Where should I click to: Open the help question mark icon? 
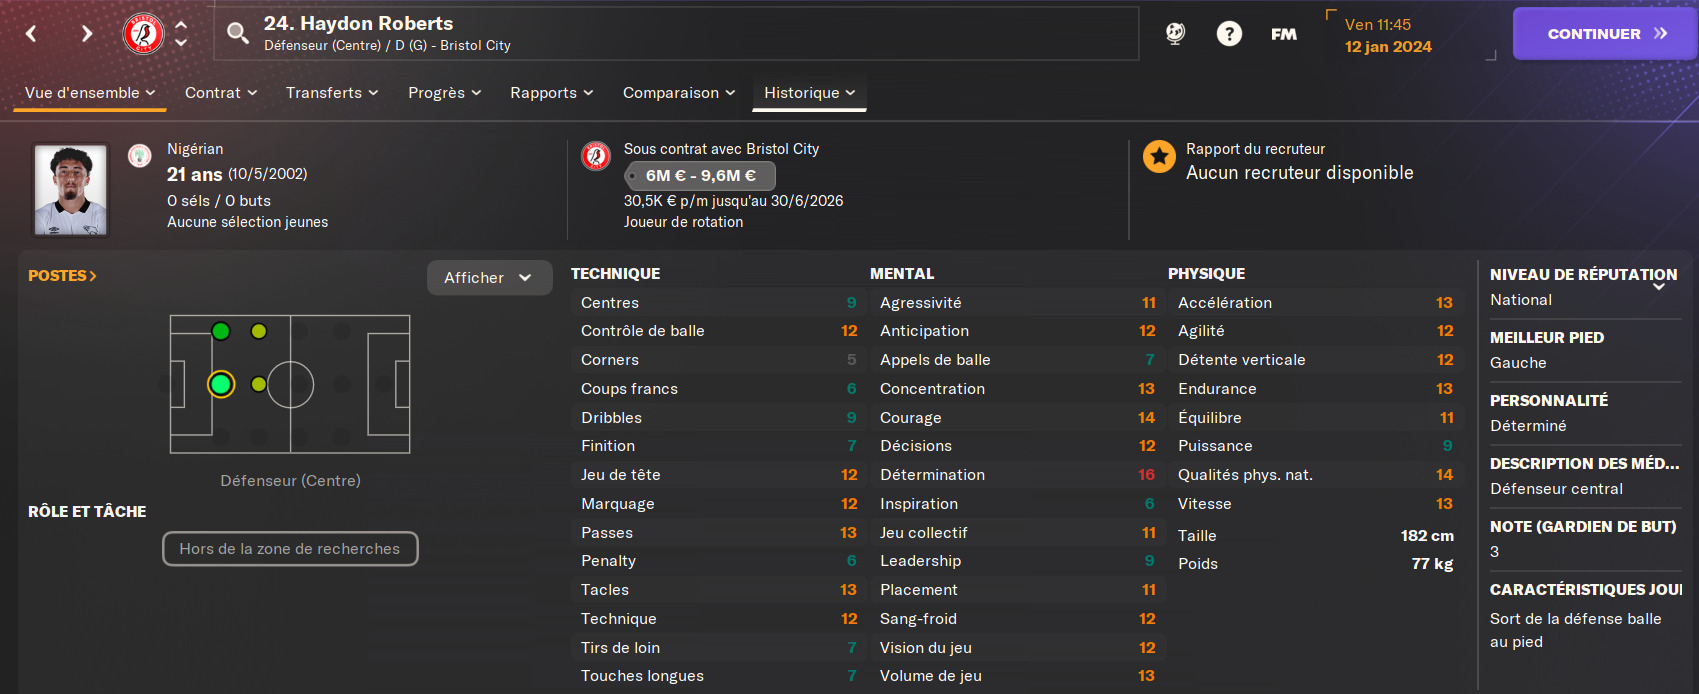[1229, 34]
